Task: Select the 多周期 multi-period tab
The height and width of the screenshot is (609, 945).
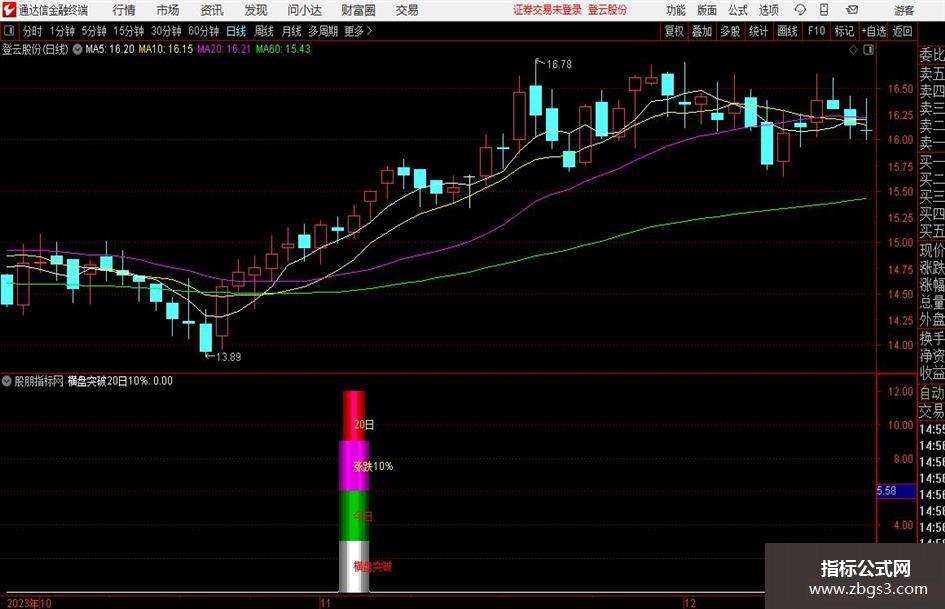Action: tap(323, 31)
